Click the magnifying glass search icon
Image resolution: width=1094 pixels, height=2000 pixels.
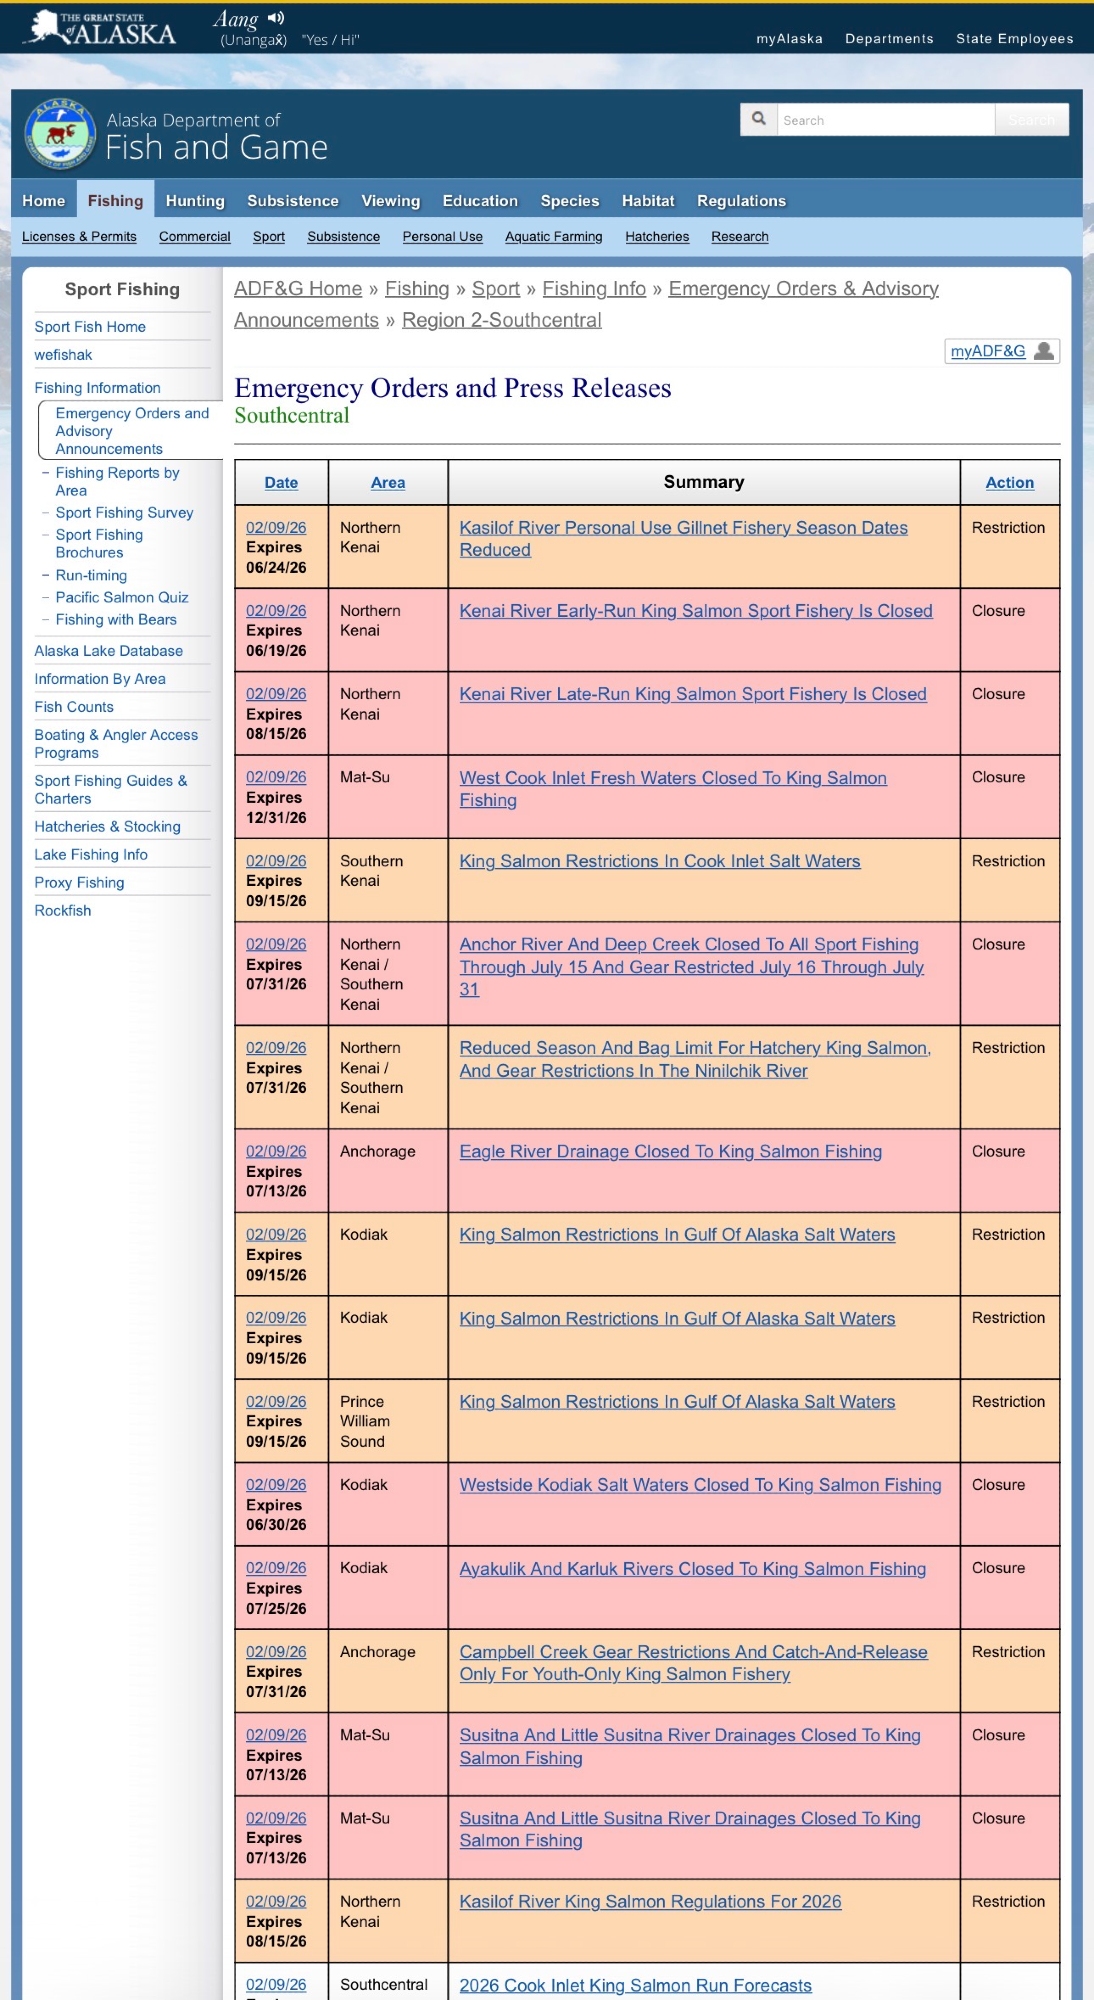point(759,119)
